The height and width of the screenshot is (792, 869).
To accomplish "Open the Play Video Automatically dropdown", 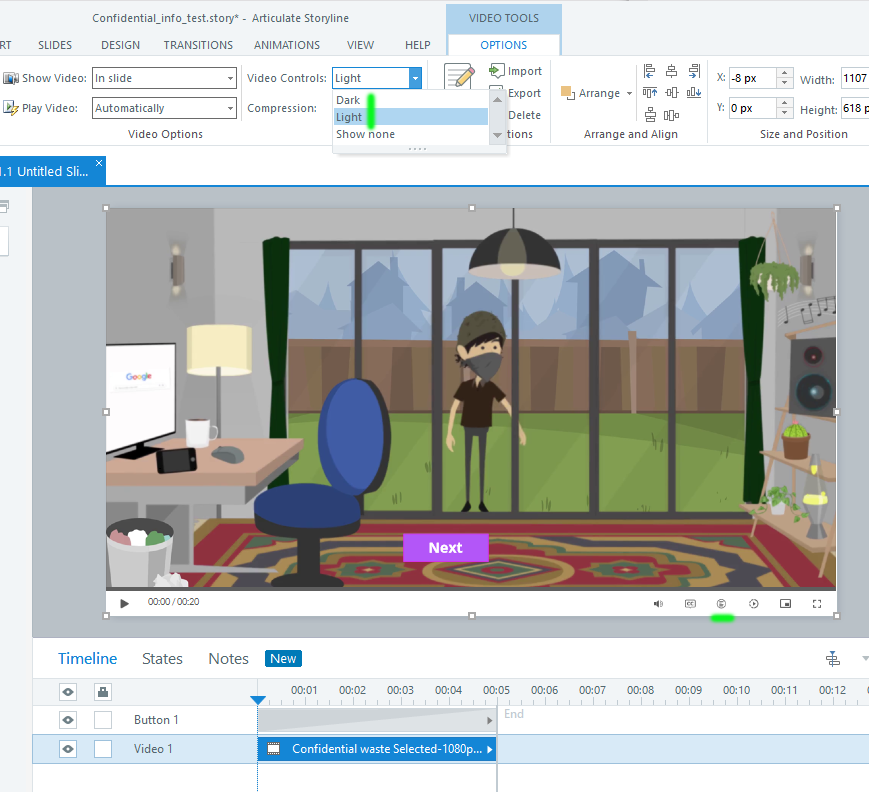I will (164, 108).
